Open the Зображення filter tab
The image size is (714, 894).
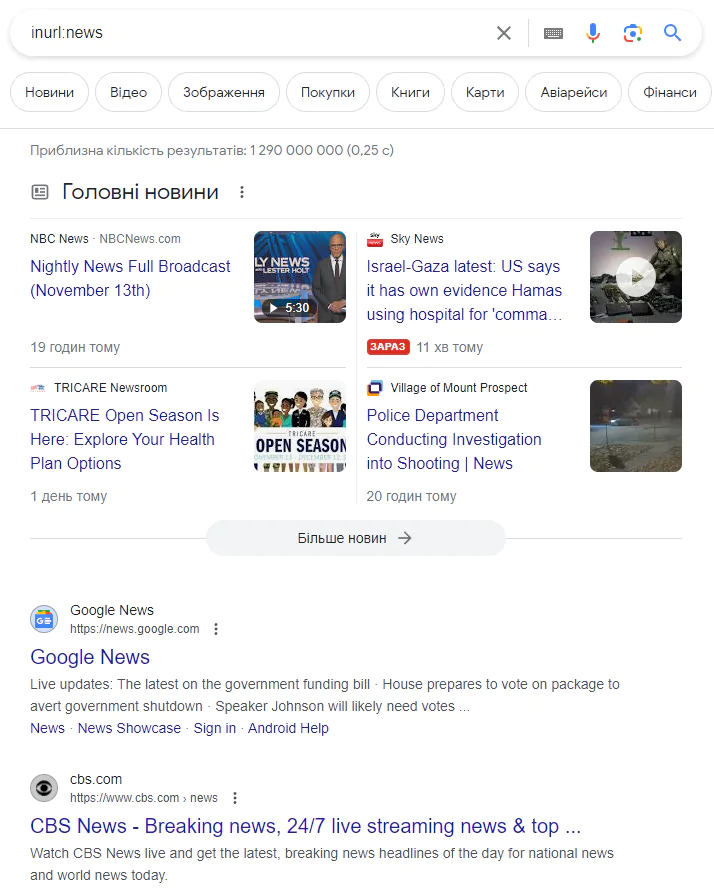224,92
